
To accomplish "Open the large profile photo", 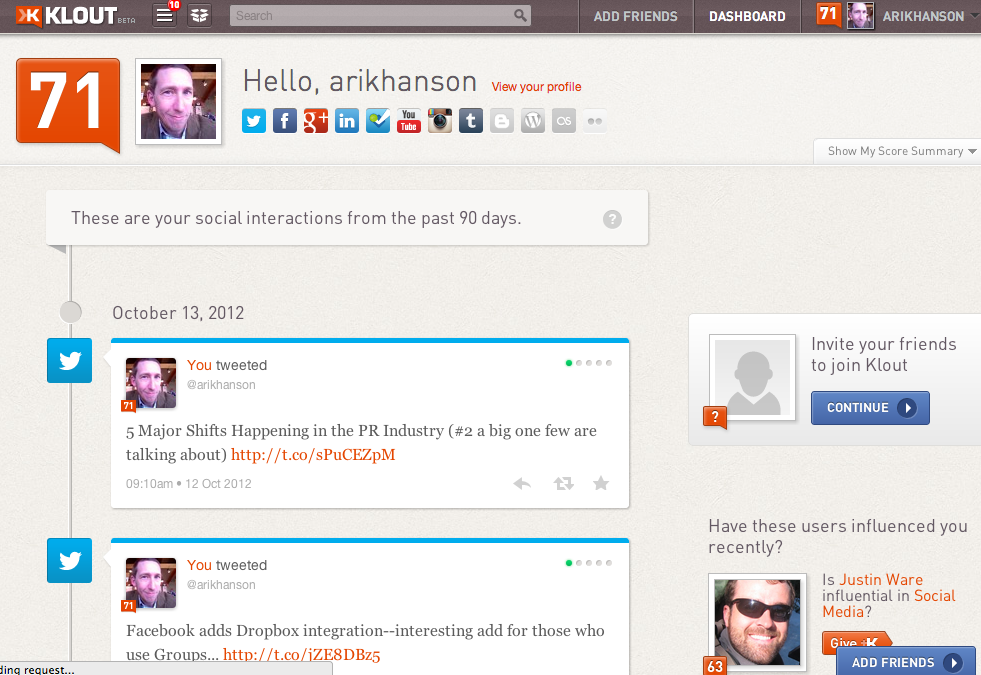I will coord(178,101).
